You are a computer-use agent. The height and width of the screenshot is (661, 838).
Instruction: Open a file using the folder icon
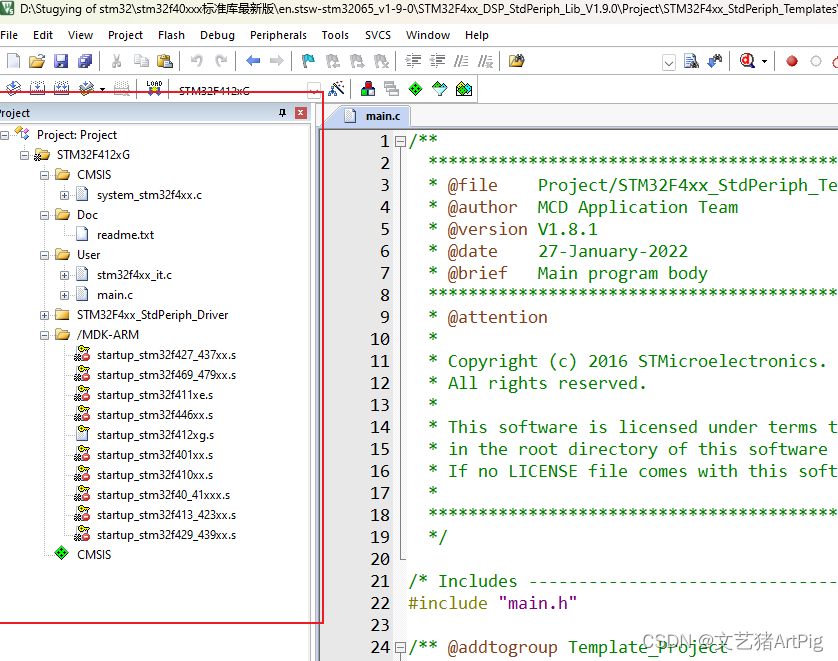pyautogui.click(x=37, y=61)
